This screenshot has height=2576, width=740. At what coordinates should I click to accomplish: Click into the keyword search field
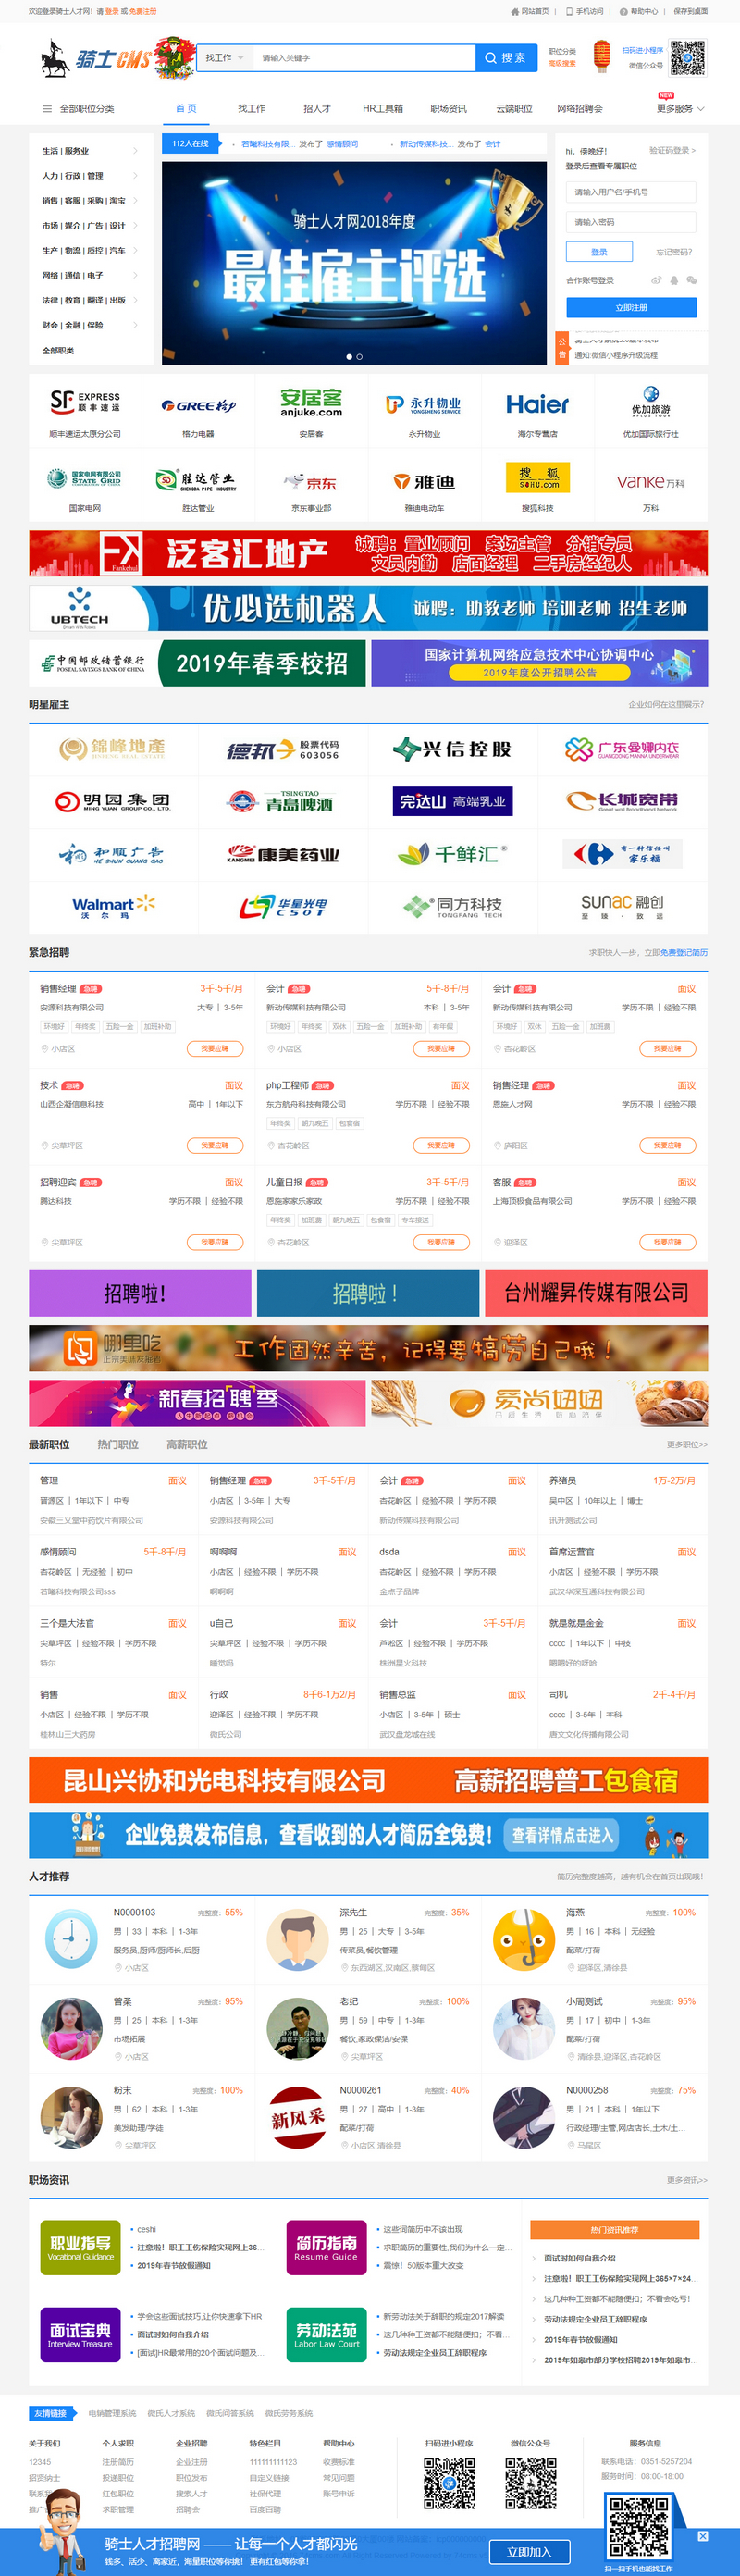click(364, 58)
